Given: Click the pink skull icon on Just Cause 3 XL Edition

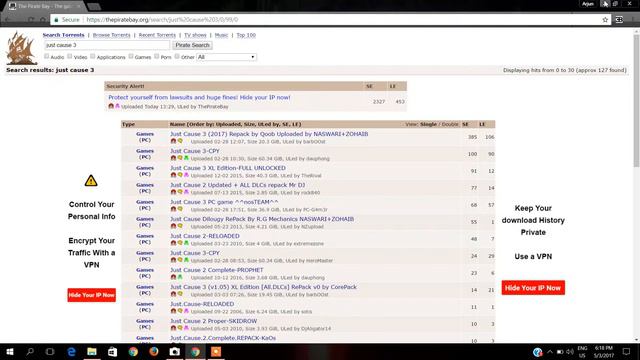Looking at the screenshot, I should click(x=186, y=175).
